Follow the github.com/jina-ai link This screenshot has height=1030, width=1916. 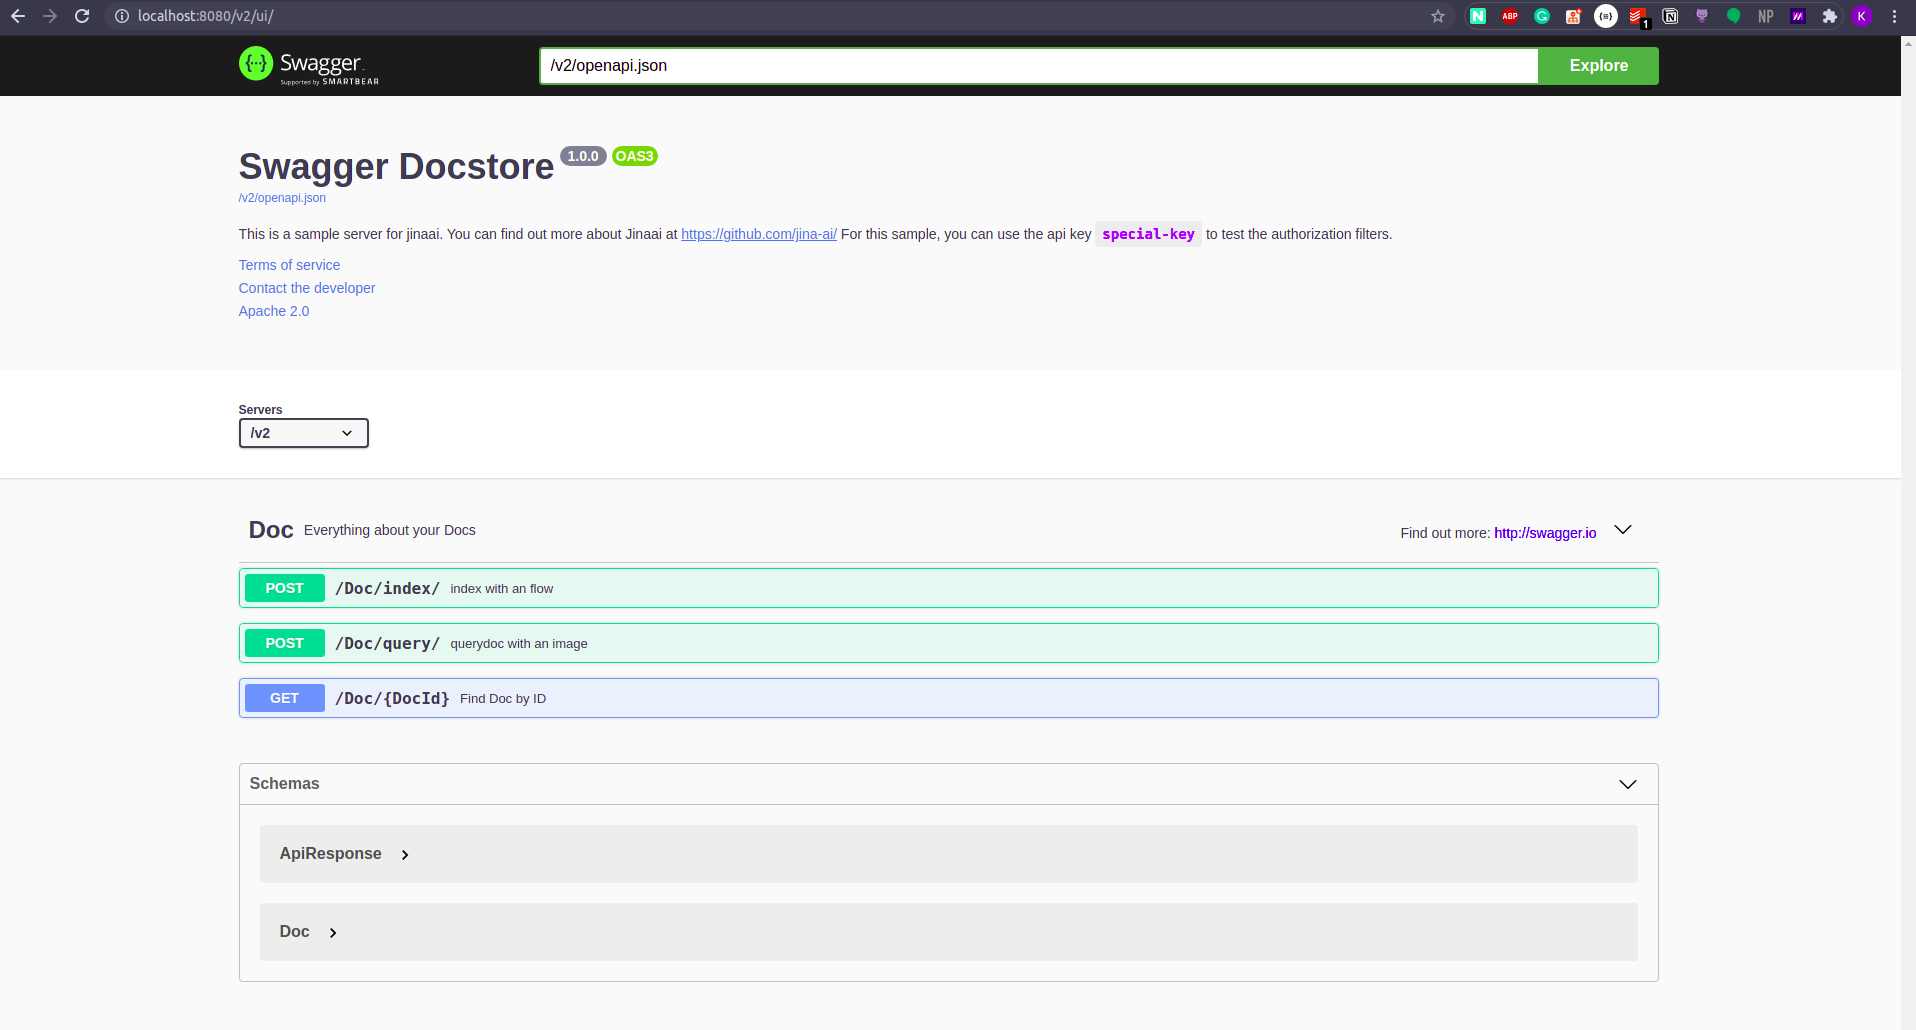[x=758, y=233]
